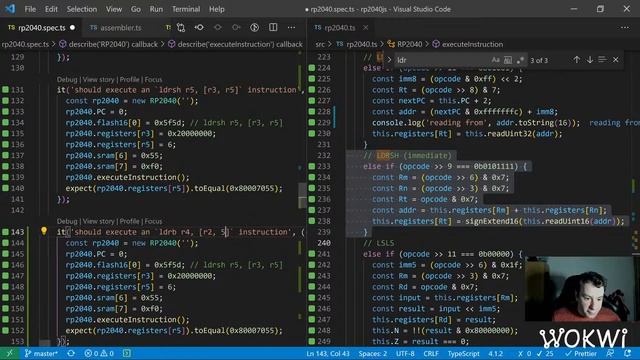Click the terminal icon in status bar
640x360 pixels.
127,353
